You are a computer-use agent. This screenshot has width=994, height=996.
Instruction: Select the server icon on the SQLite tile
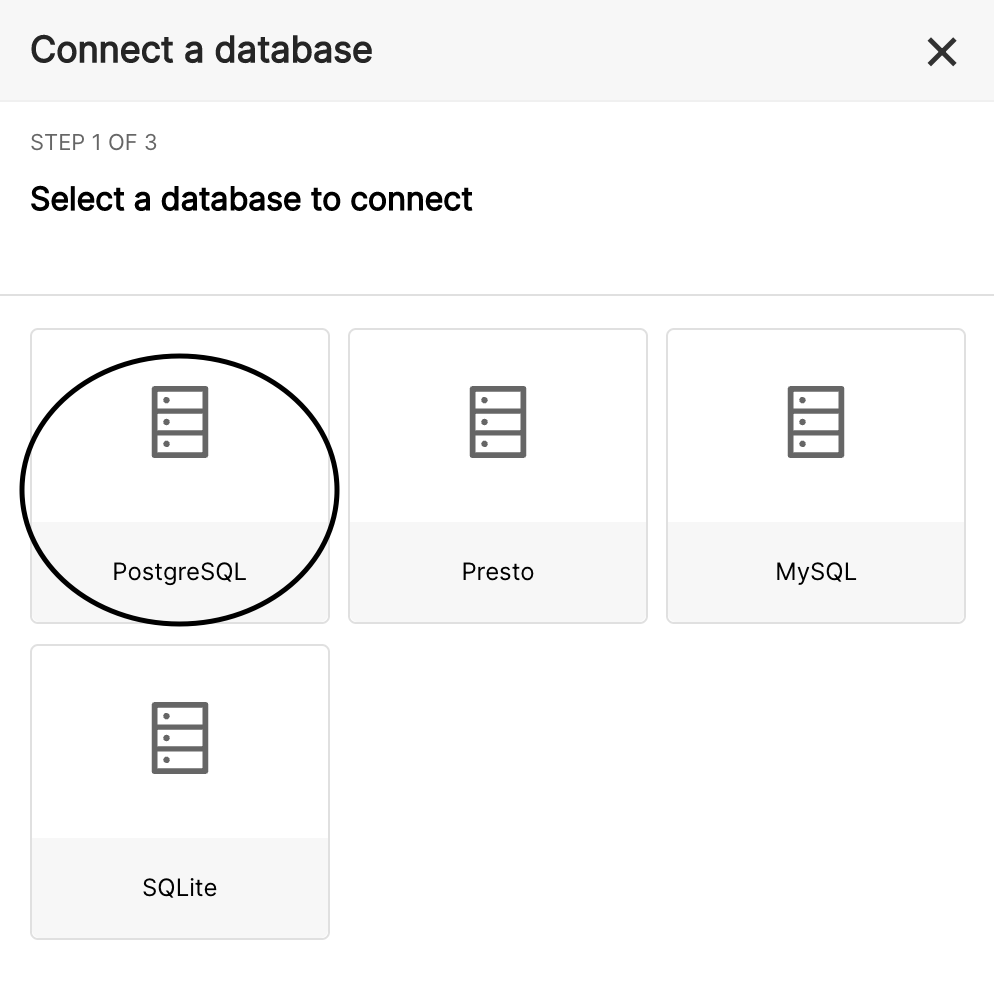click(x=180, y=738)
